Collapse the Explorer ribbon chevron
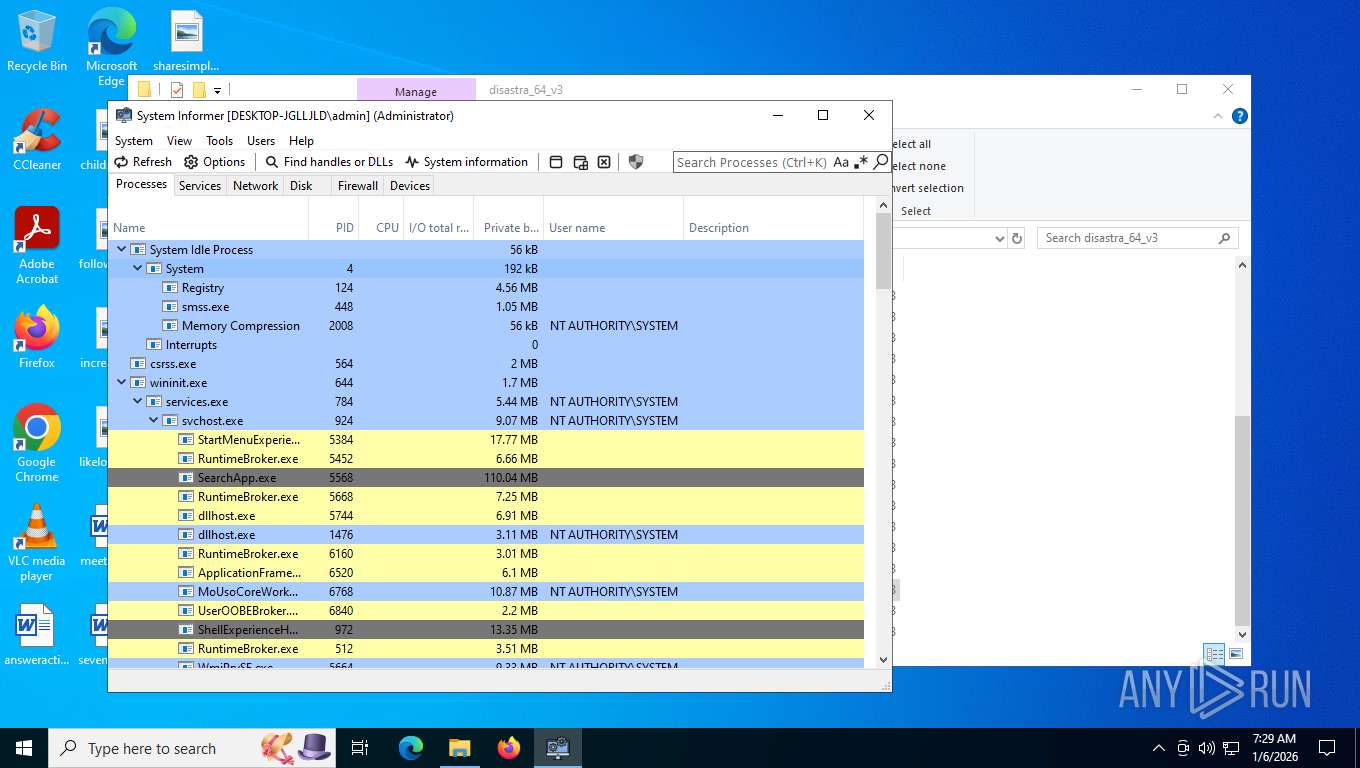This screenshot has height=768, width=1360. pos(1219,116)
